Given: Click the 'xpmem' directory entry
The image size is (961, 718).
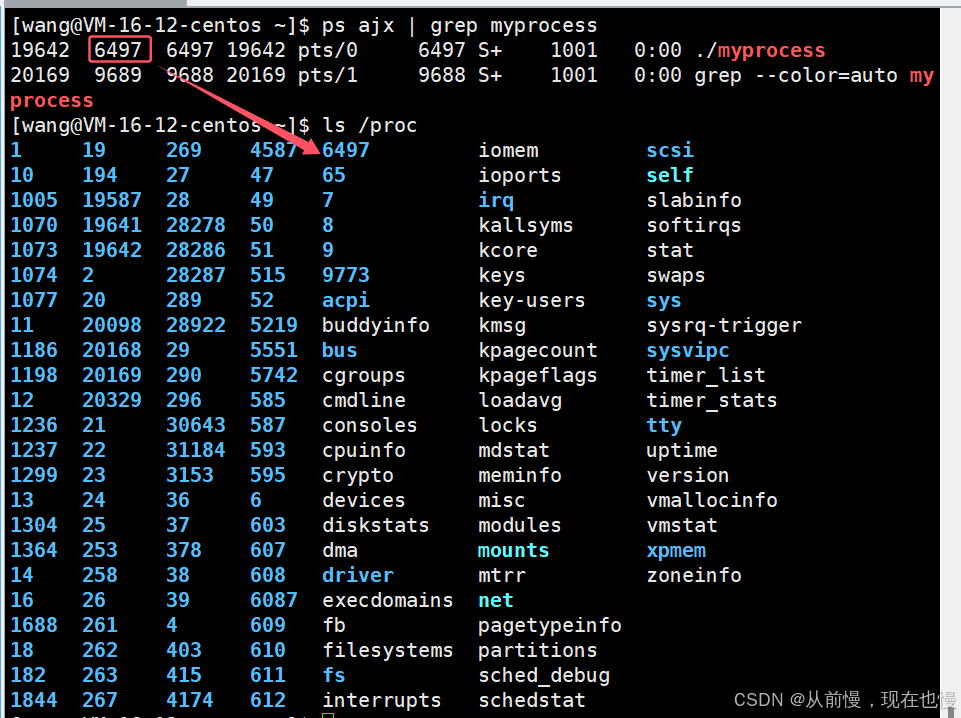Looking at the screenshot, I should [676, 551].
